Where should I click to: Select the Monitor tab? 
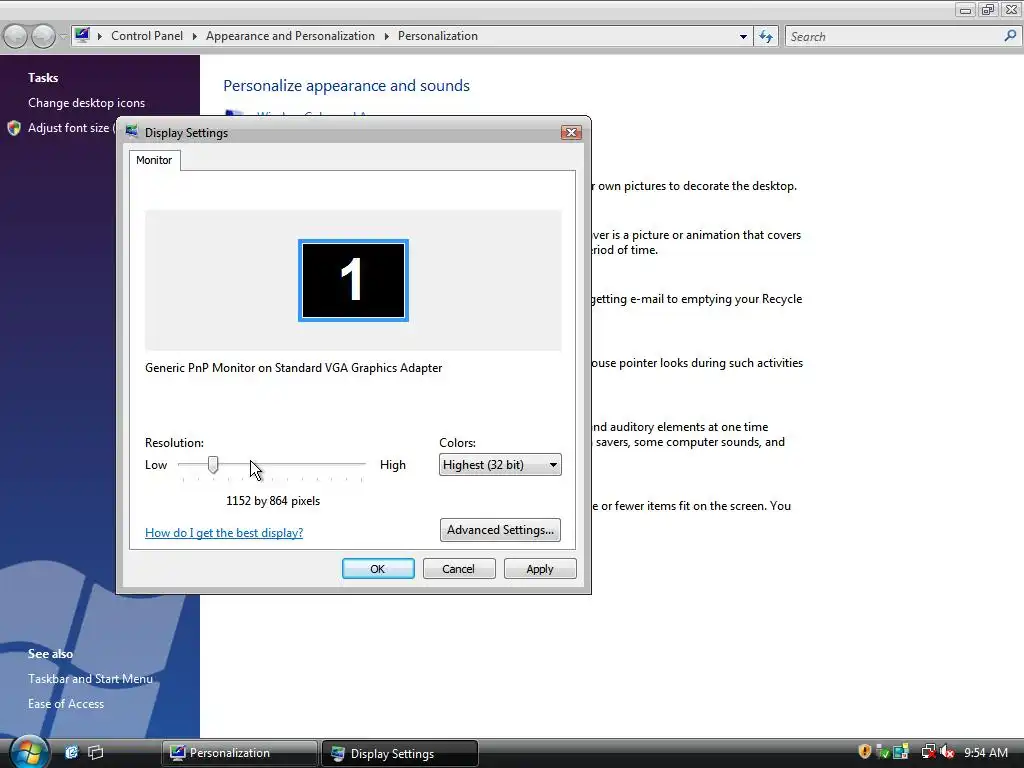tap(154, 160)
